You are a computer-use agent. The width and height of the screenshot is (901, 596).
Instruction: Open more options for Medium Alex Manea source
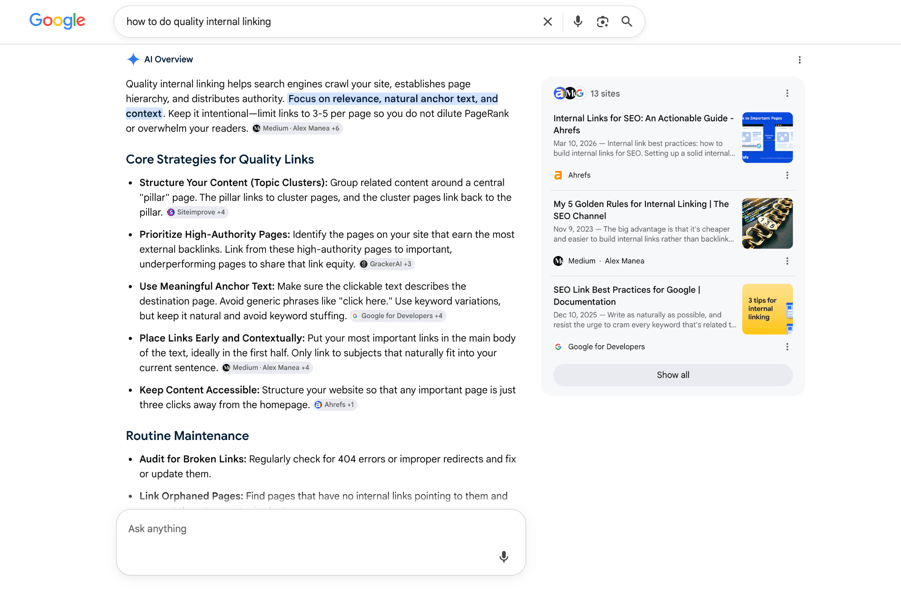coord(787,261)
